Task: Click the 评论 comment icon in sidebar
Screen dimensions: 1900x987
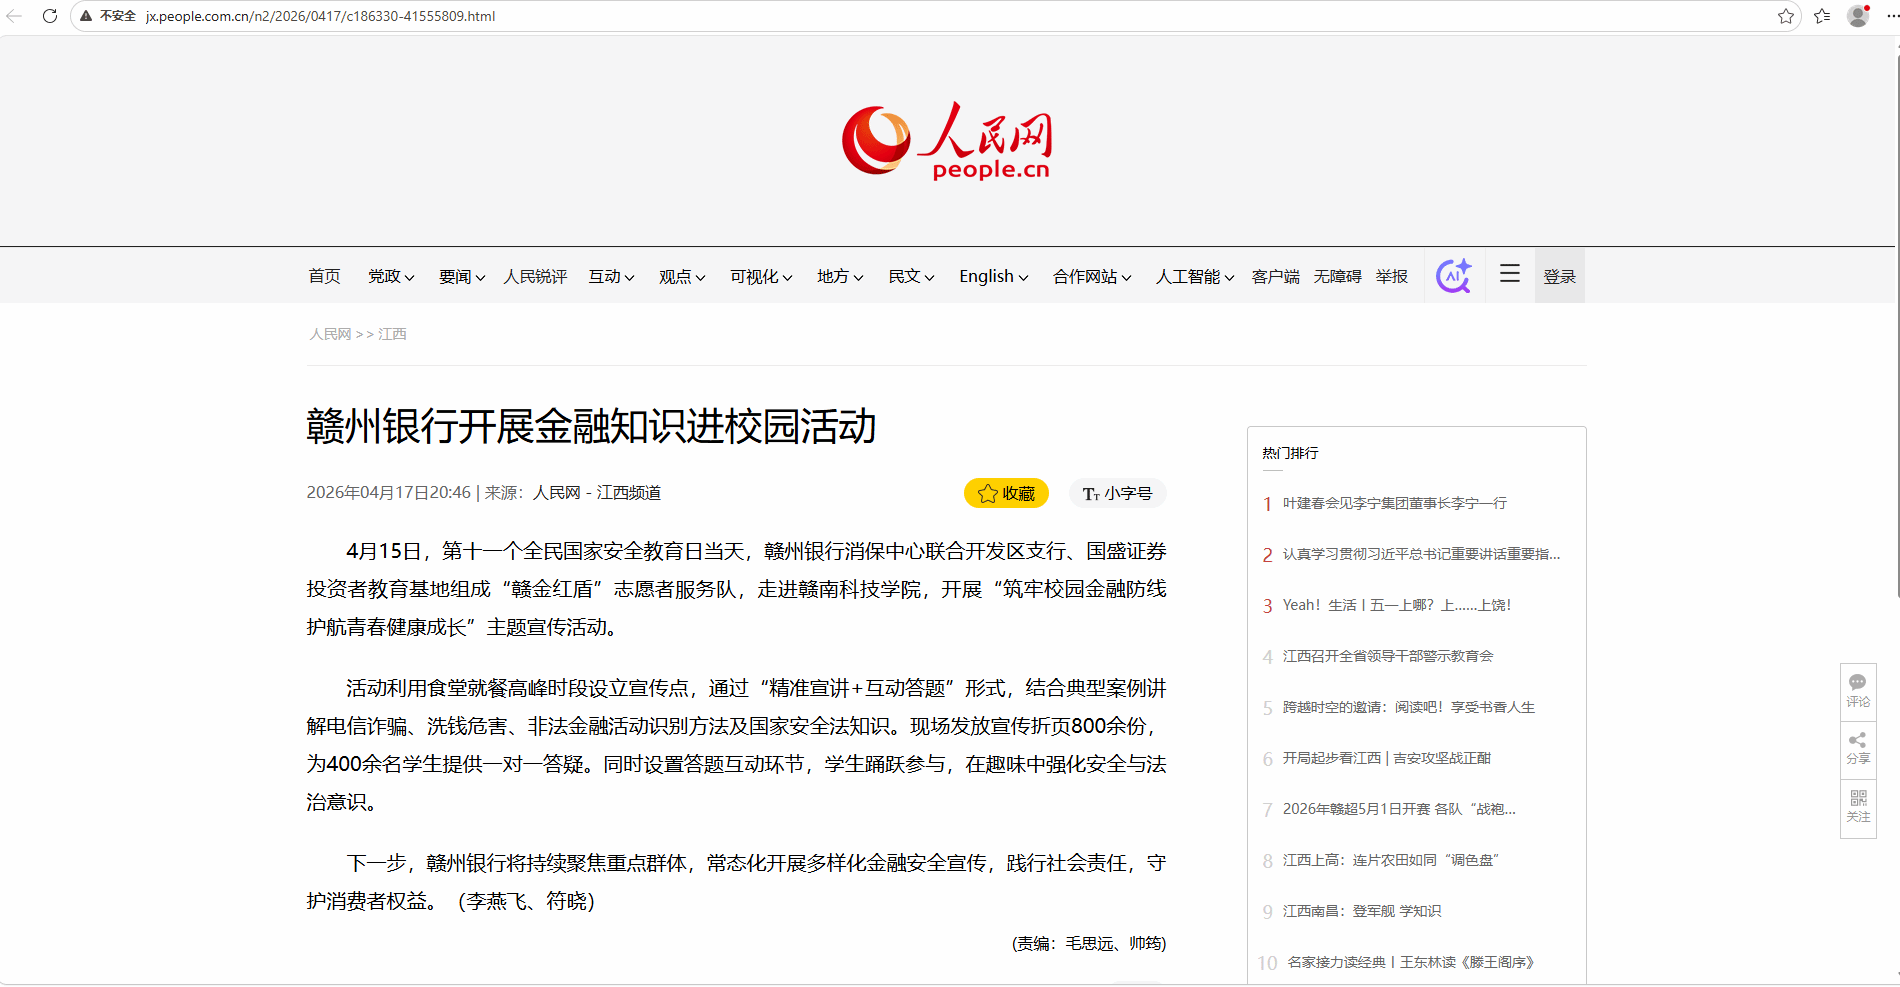Action: (1857, 690)
